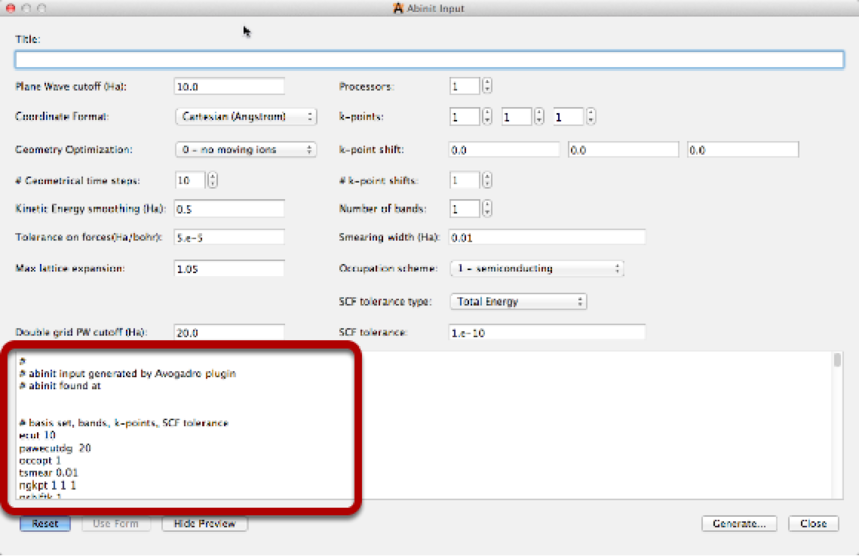The image size is (859, 556).
Task: Open the Geometry Optimization dropdown
Action: [x=246, y=149]
